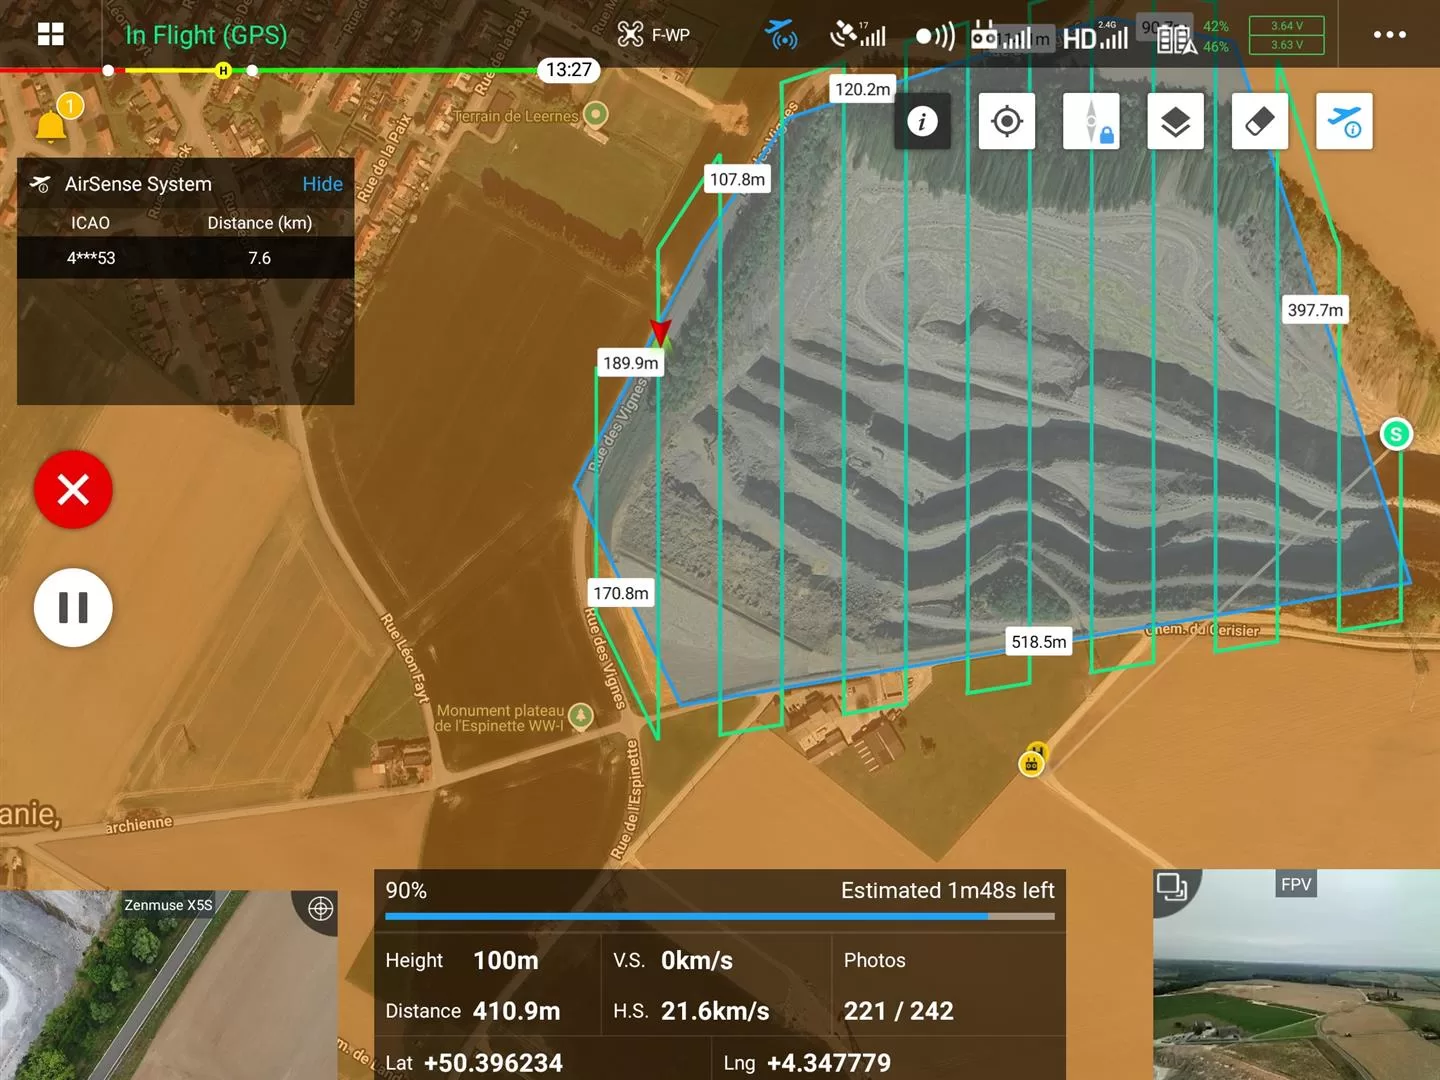This screenshot has width=1440, height=1080.
Task: Open obstacle sensing status icon
Action: coord(935,37)
